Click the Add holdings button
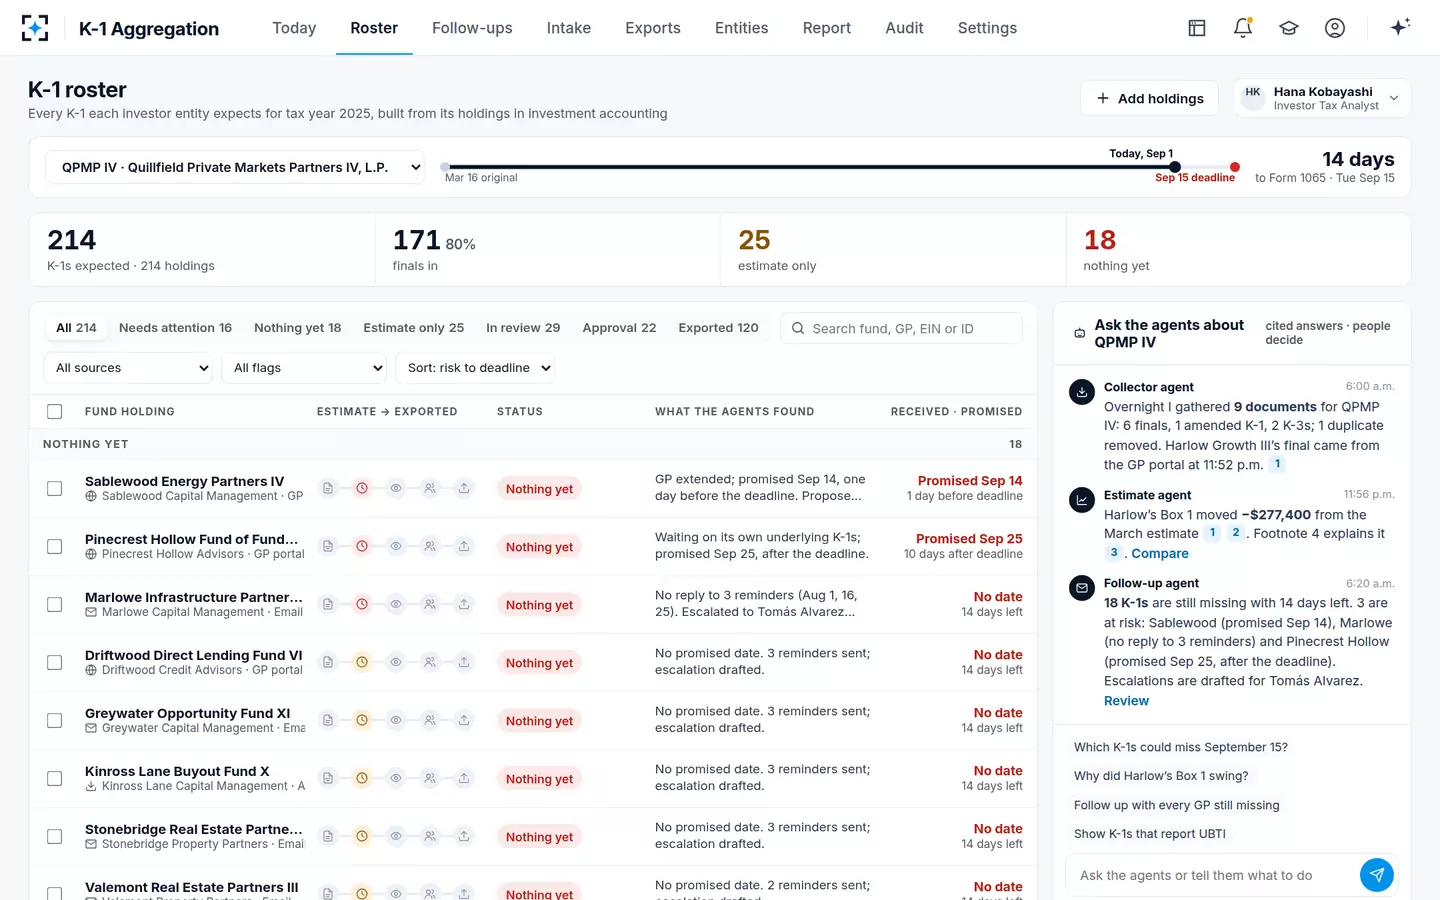 click(x=1149, y=98)
